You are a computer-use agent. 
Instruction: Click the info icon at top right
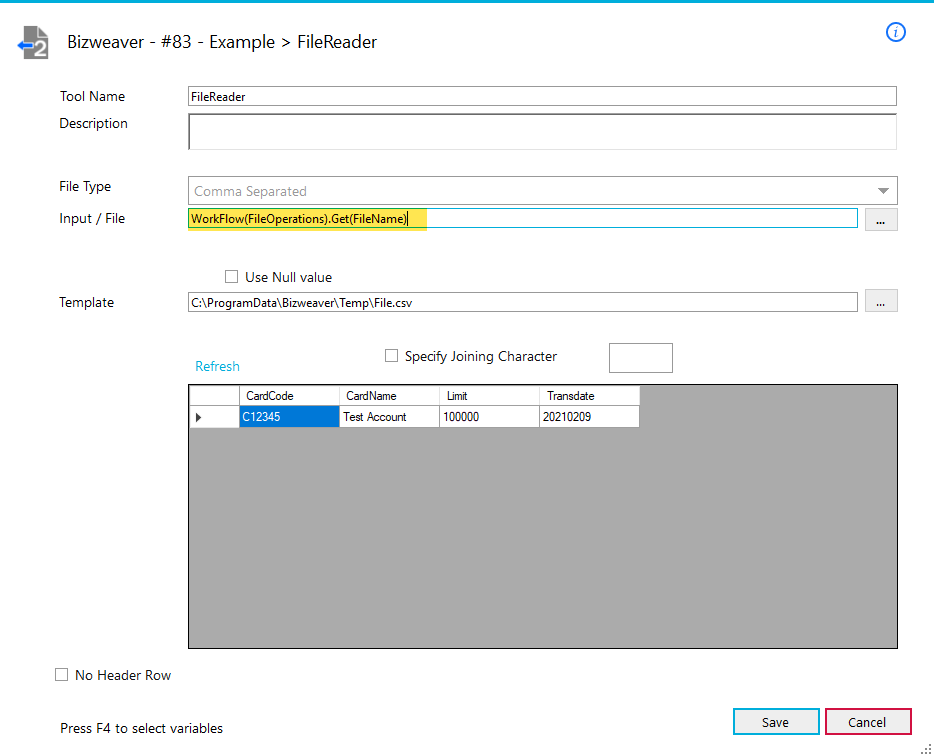895,32
